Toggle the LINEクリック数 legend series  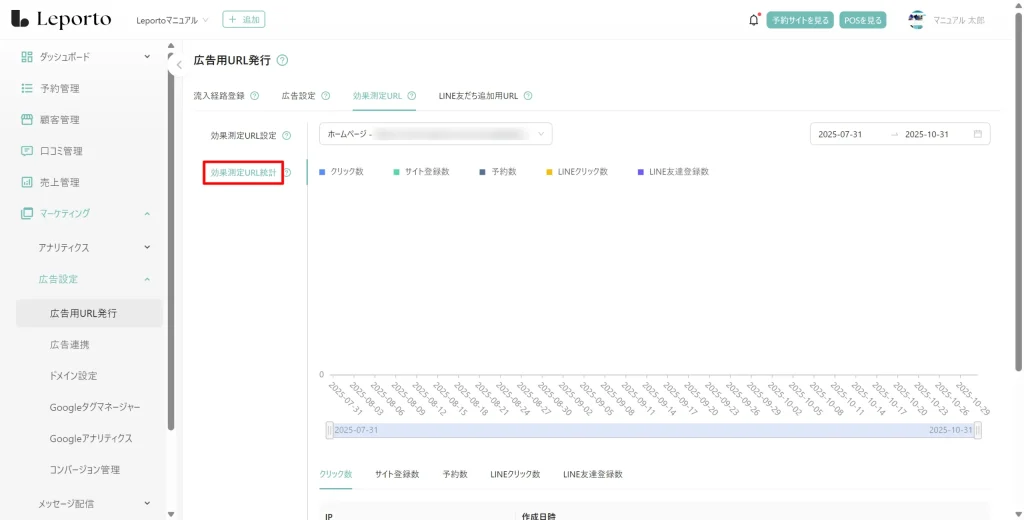576,172
